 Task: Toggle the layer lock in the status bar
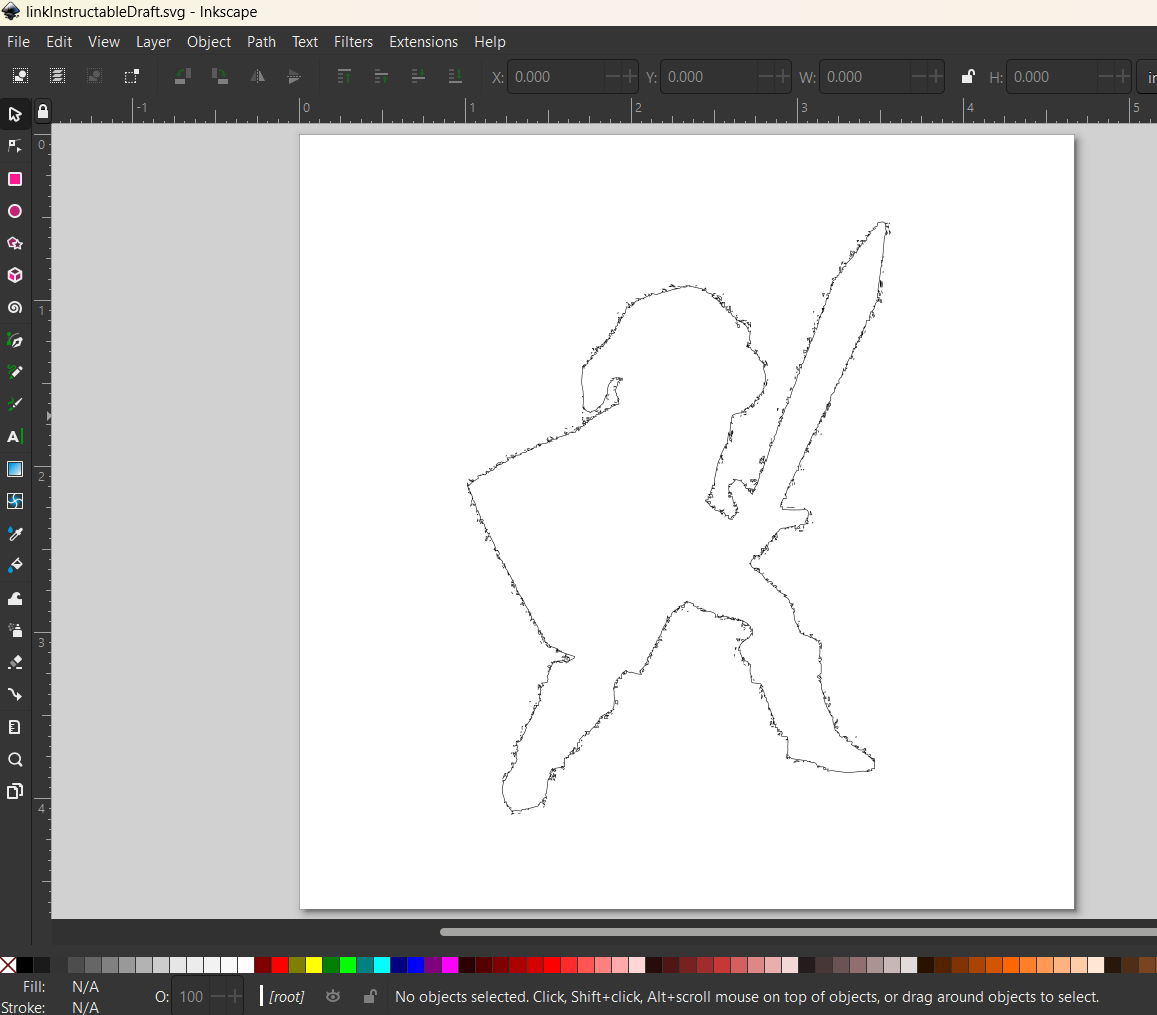(370, 996)
